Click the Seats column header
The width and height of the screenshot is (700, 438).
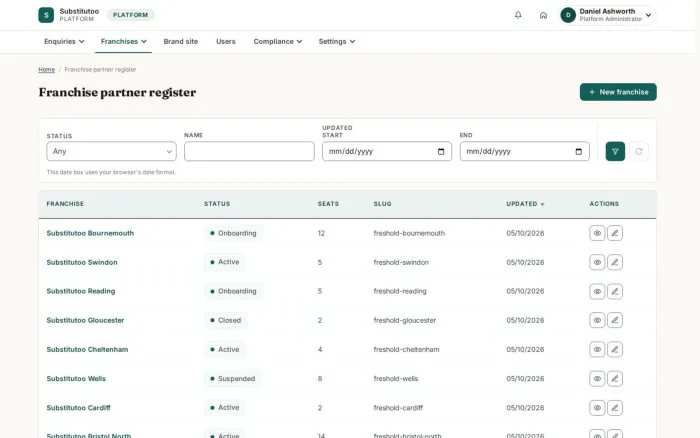(328, 204)
